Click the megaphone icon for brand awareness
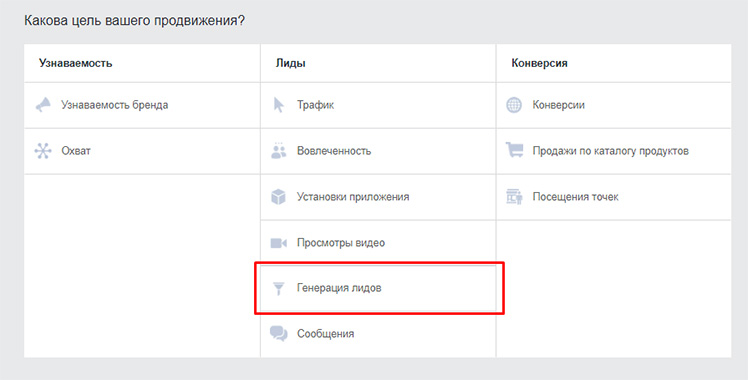This screenshot has width=748, height=380. coord(43,105)
